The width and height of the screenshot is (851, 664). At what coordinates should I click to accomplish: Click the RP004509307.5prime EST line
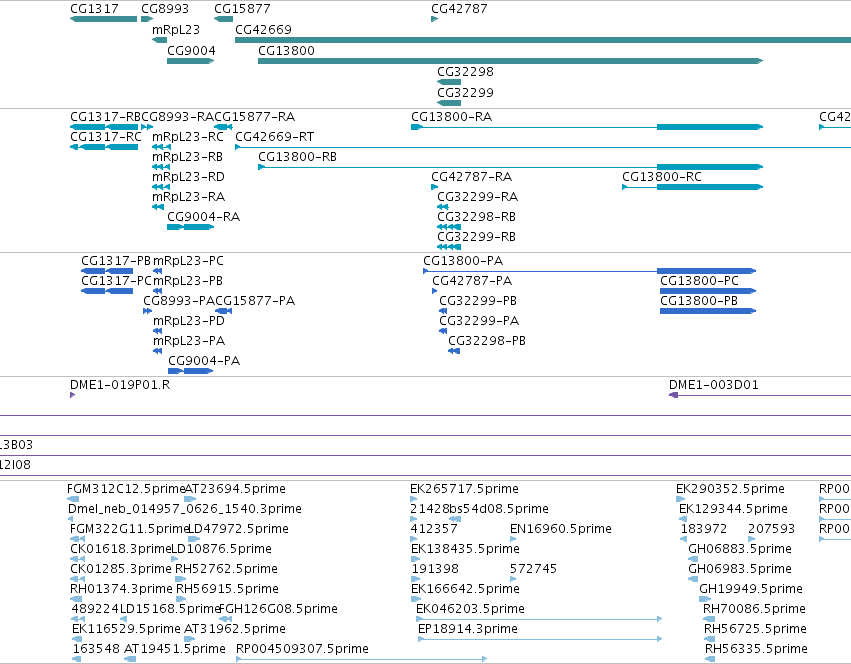point(361,659)
